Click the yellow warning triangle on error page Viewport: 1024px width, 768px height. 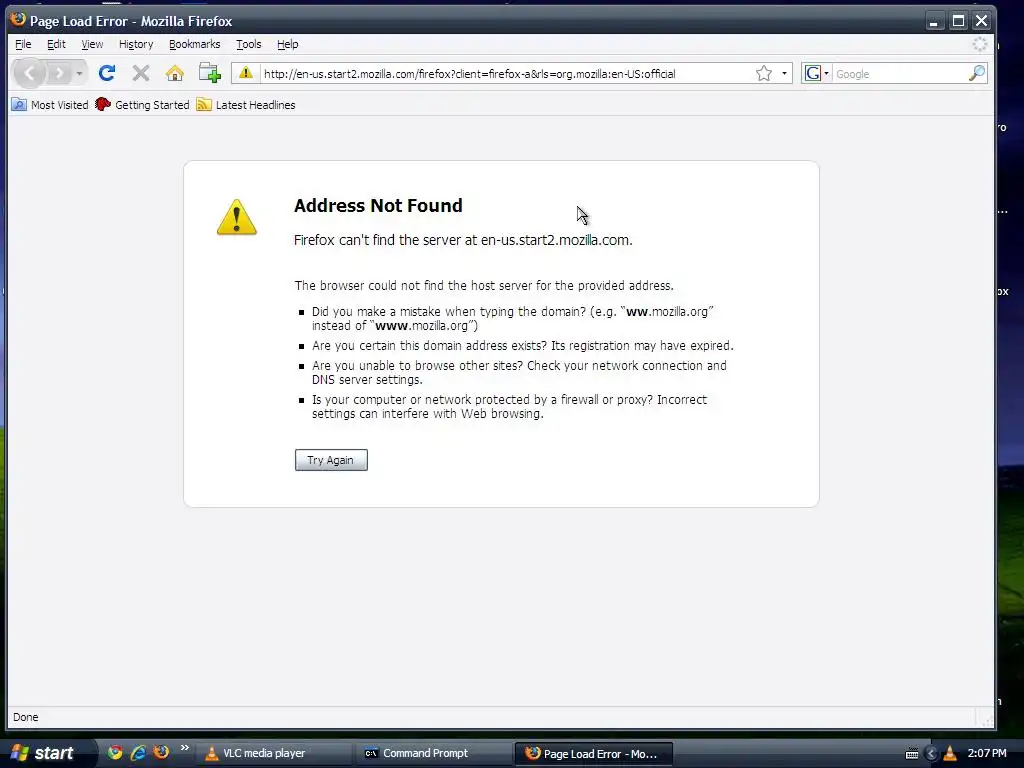click(236, 217)
